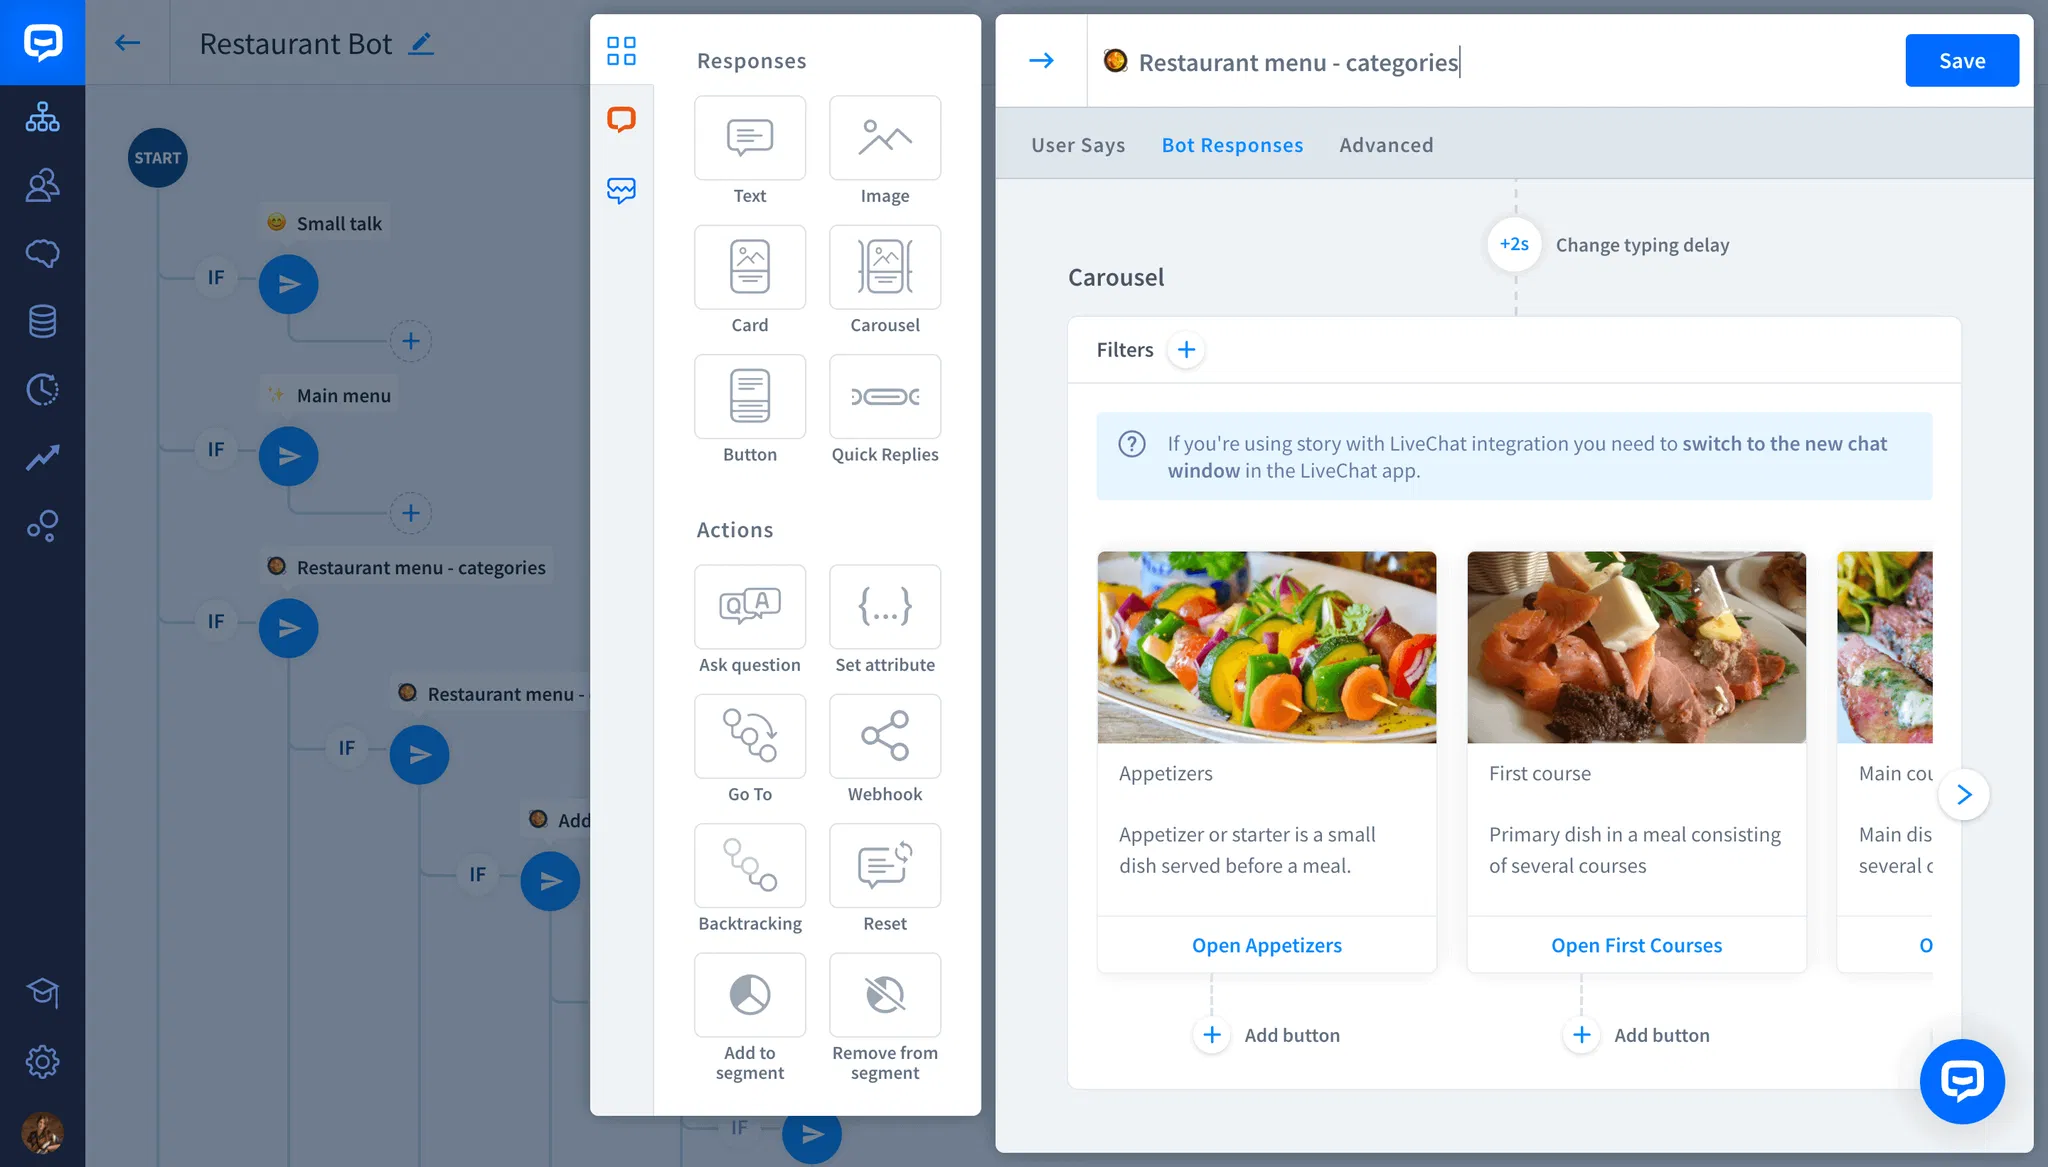
Task: Change typing delay via the +2s control
Action: click(1514, 244)
